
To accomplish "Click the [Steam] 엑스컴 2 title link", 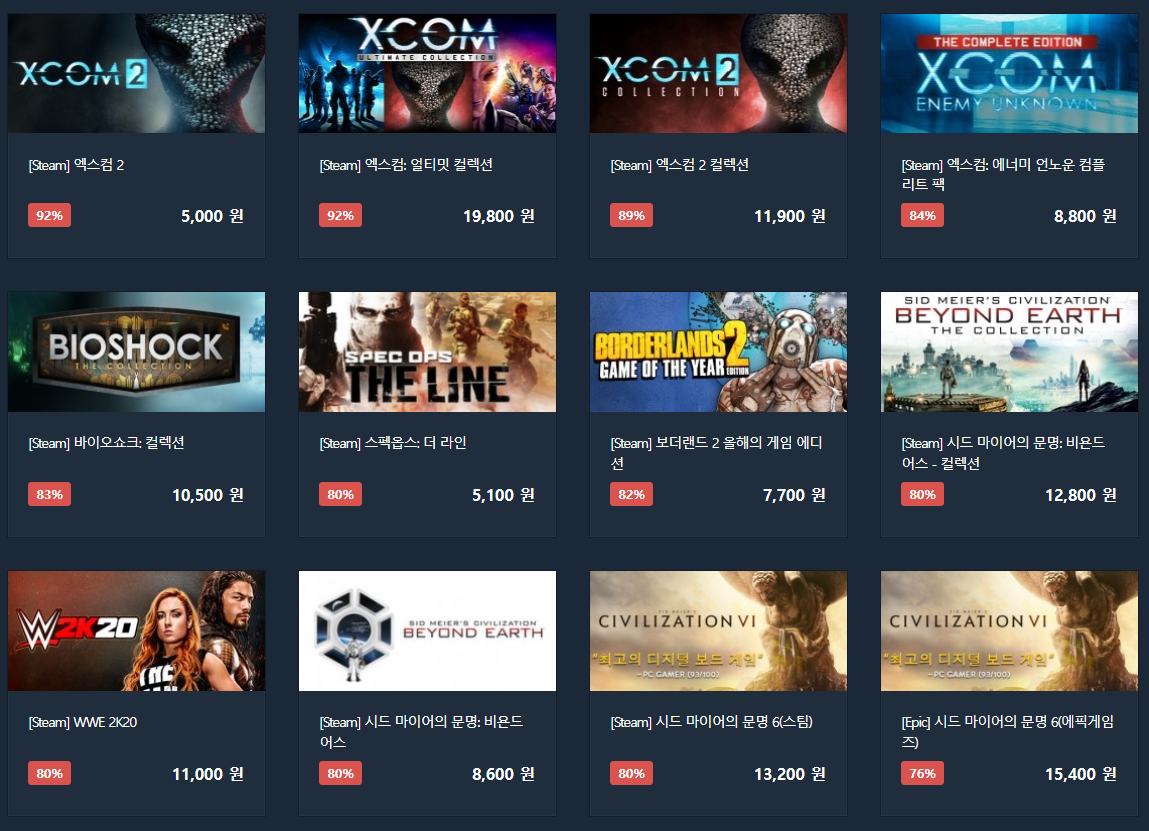I will pyautogui.click(x=76, y=165).
